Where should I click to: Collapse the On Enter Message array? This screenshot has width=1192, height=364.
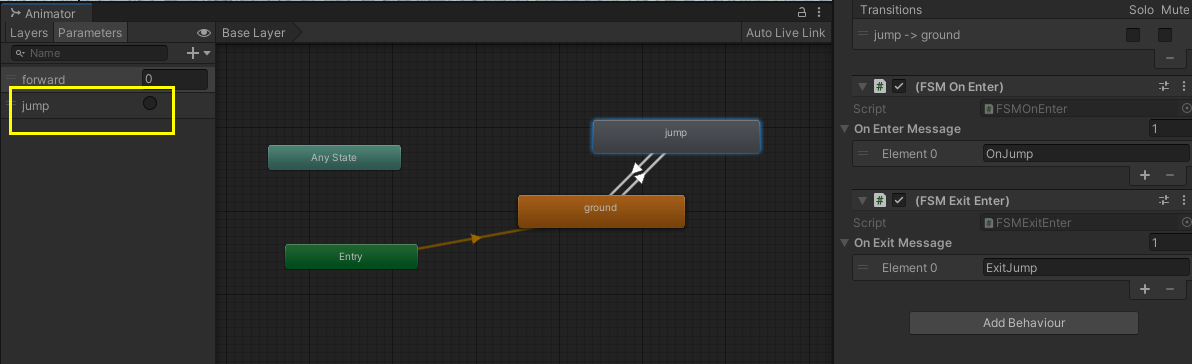click(845, 128)
